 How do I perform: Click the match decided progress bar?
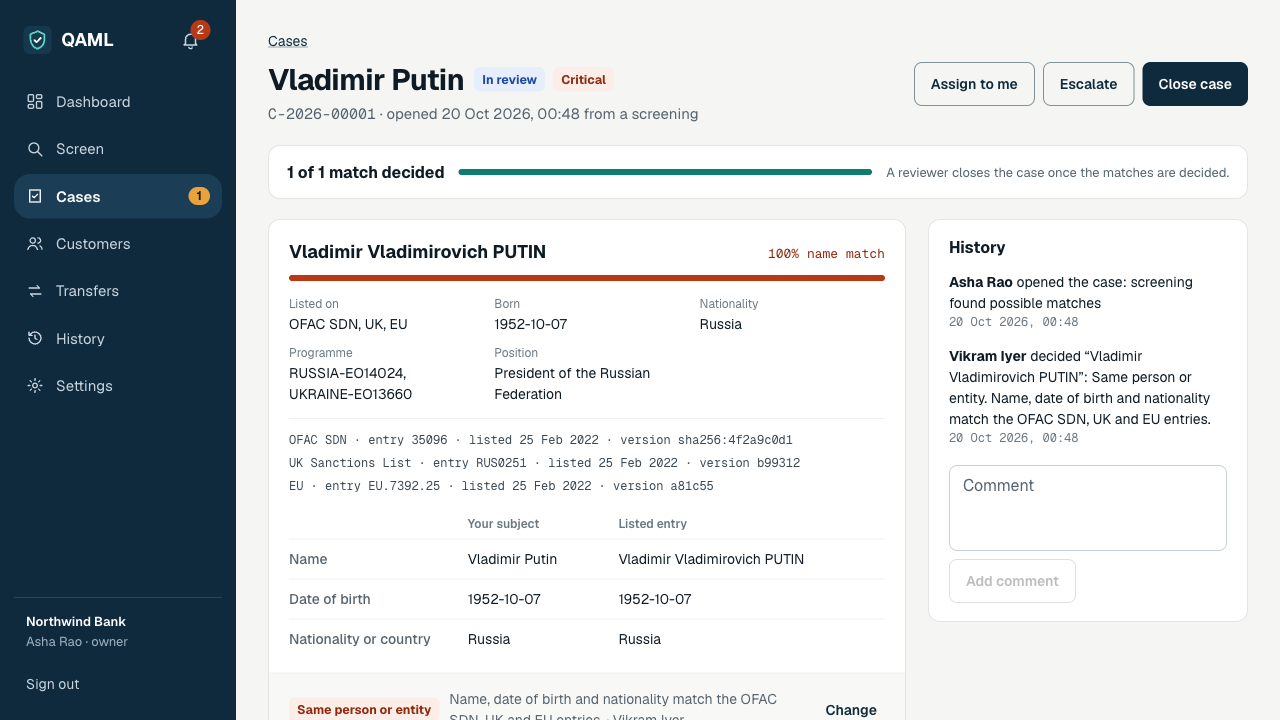click(x=665, y=172)
